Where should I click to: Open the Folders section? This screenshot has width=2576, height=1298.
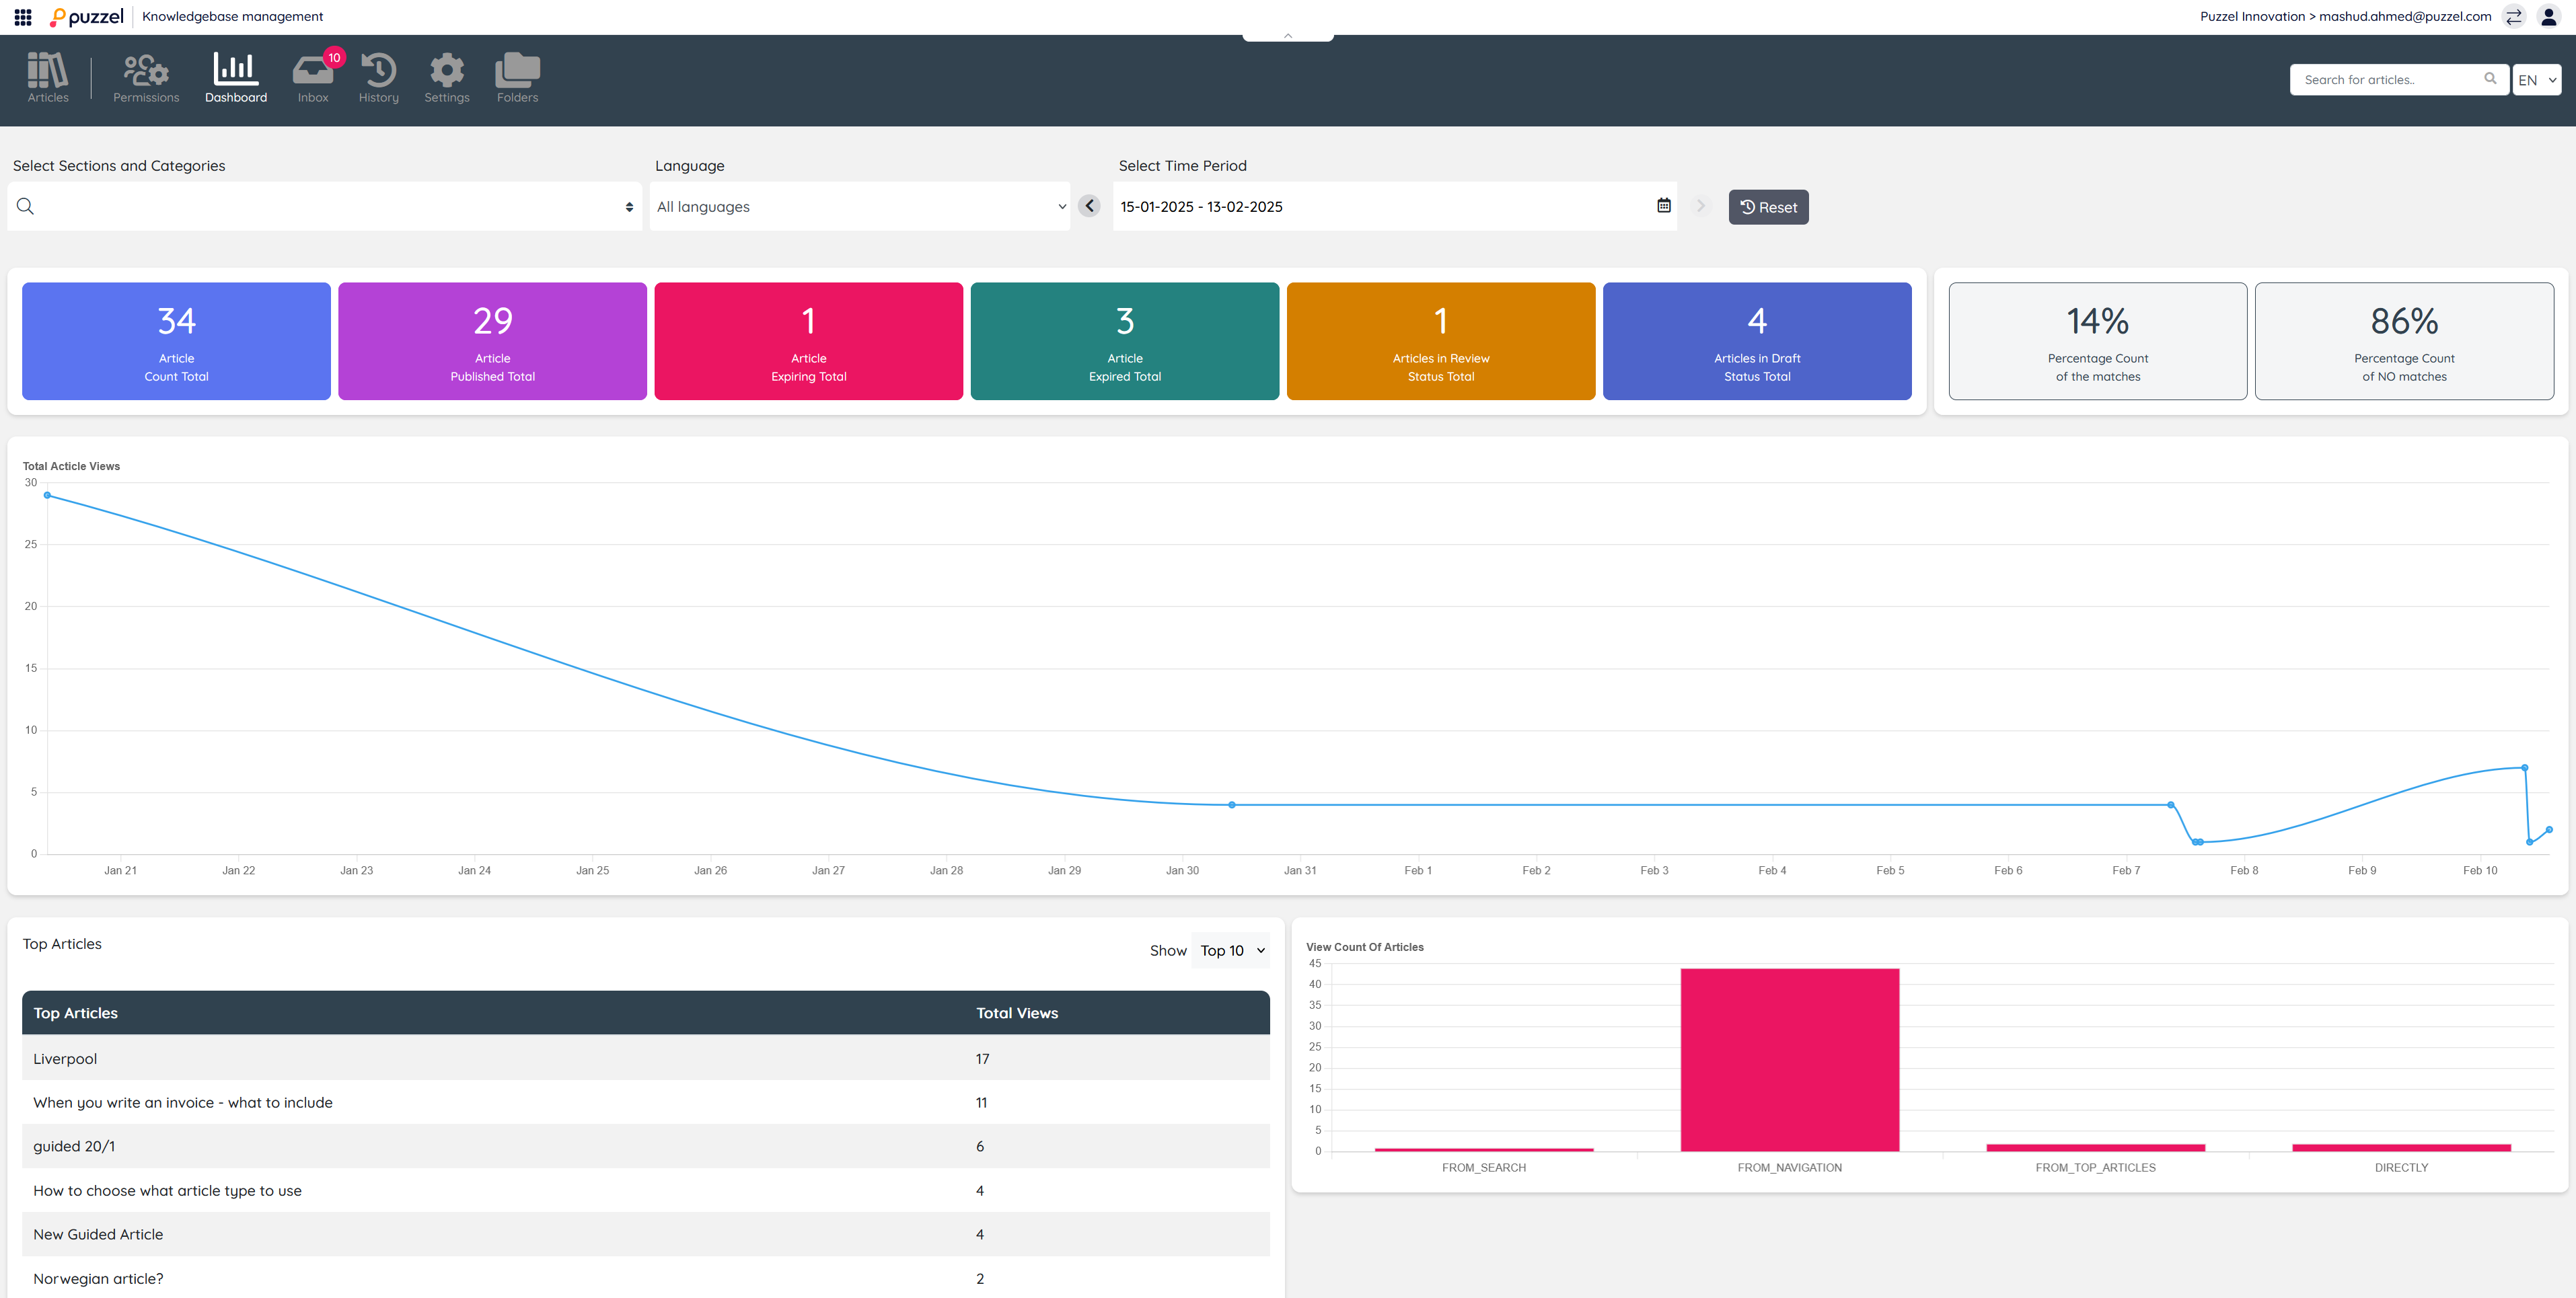coord(517,77)
